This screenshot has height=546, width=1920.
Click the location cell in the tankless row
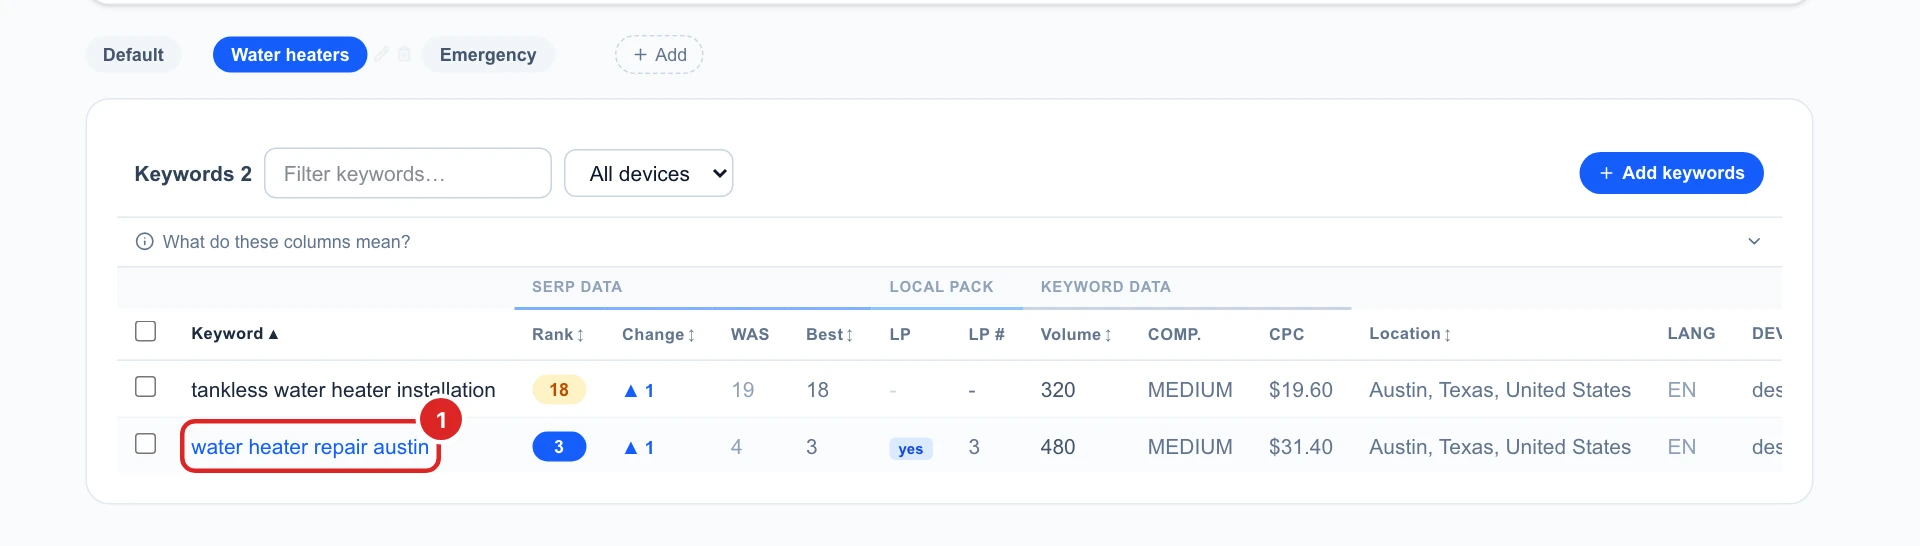1500,390
